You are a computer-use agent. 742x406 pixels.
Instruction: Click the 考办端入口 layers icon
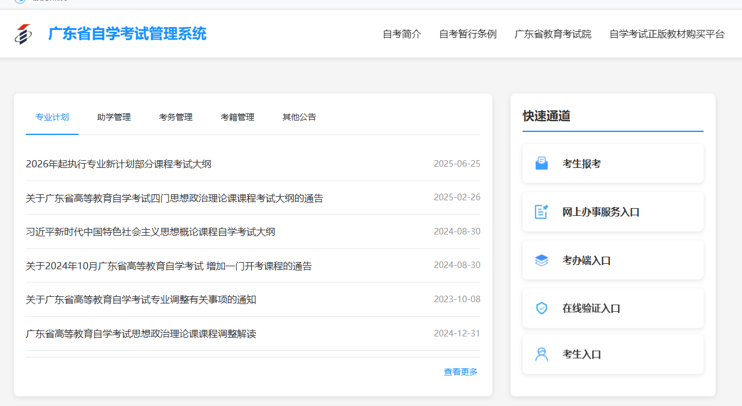pos(541,260)
